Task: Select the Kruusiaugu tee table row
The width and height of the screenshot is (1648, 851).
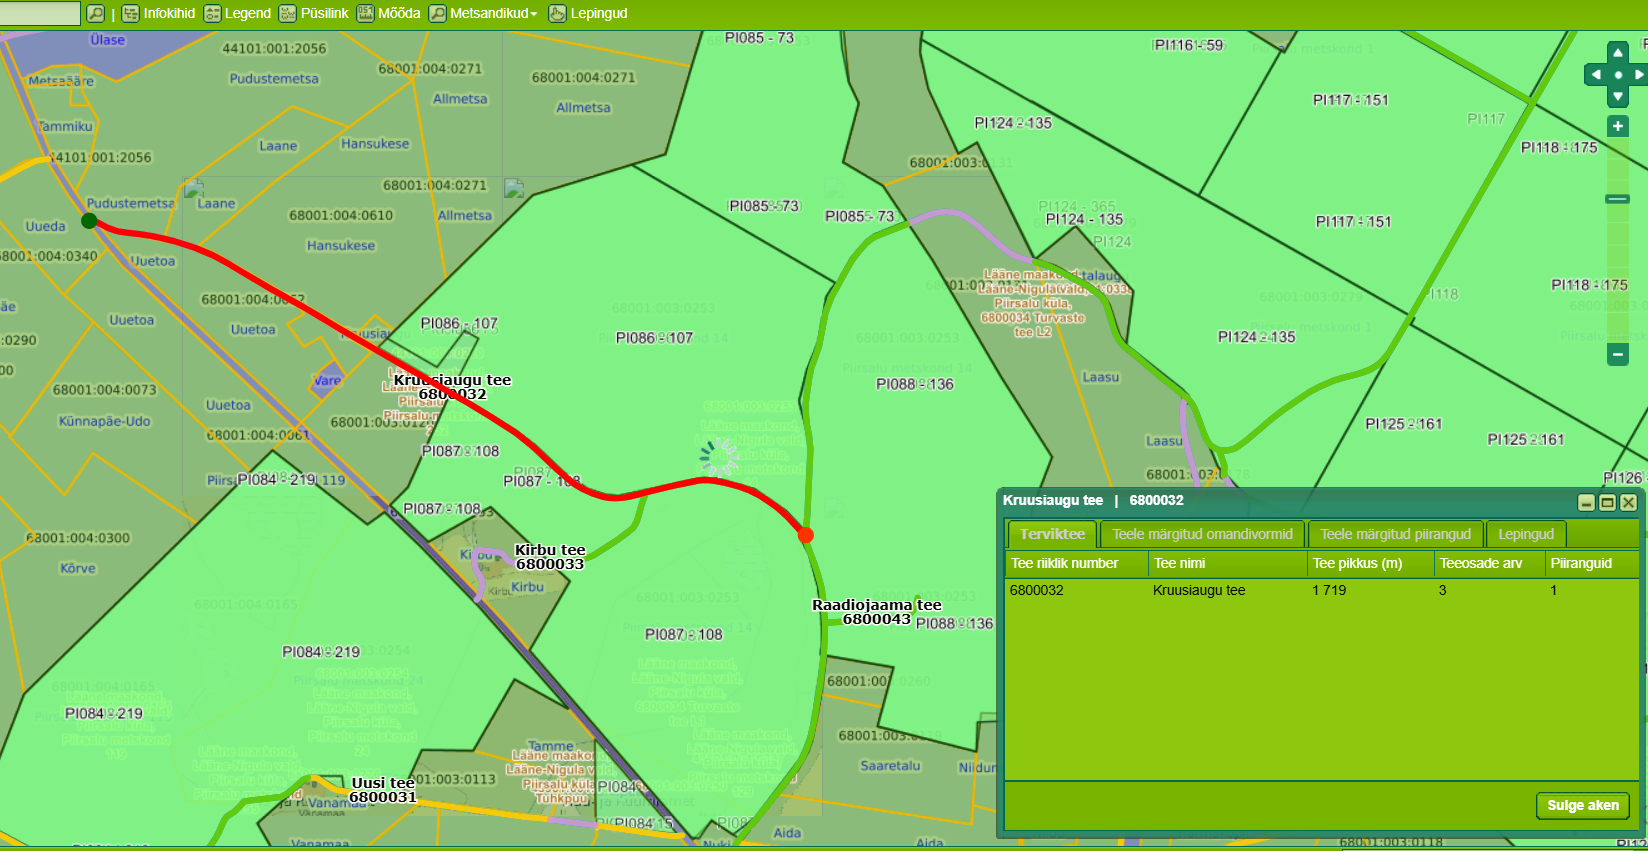Action: [x=1200, y=590]
